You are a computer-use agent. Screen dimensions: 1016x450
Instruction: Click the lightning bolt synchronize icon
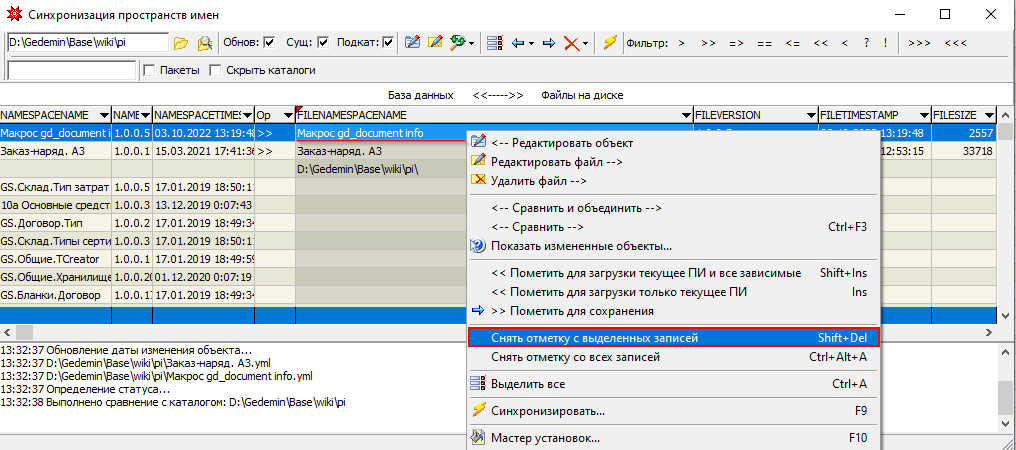coord(609,43)
